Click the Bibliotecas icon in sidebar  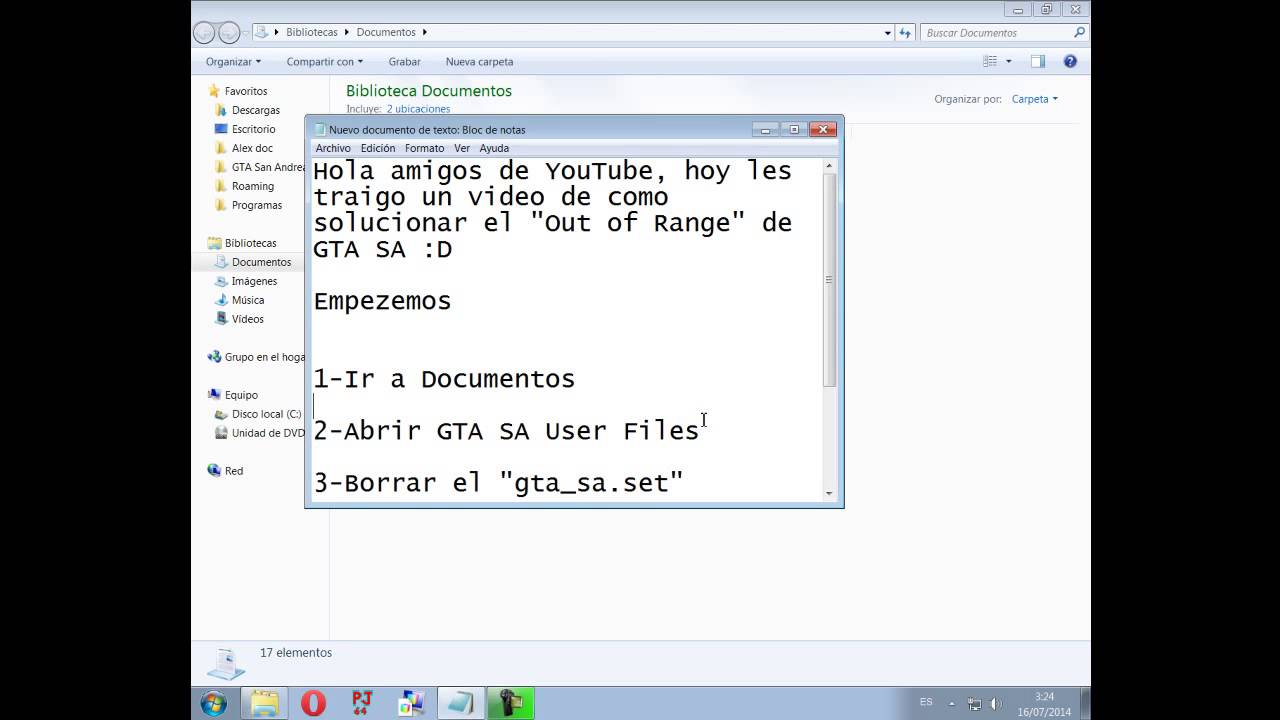pos(214,243)
